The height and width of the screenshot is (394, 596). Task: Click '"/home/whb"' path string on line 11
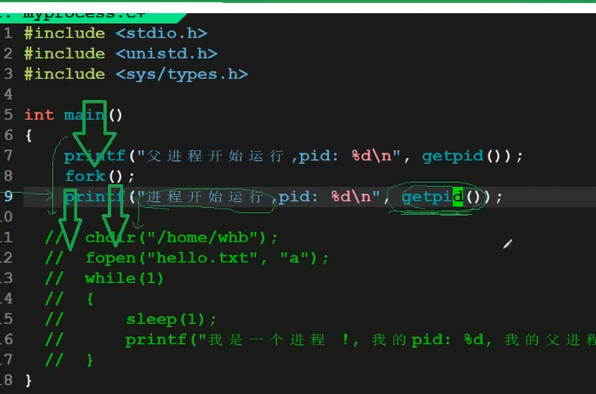point(203,238)
